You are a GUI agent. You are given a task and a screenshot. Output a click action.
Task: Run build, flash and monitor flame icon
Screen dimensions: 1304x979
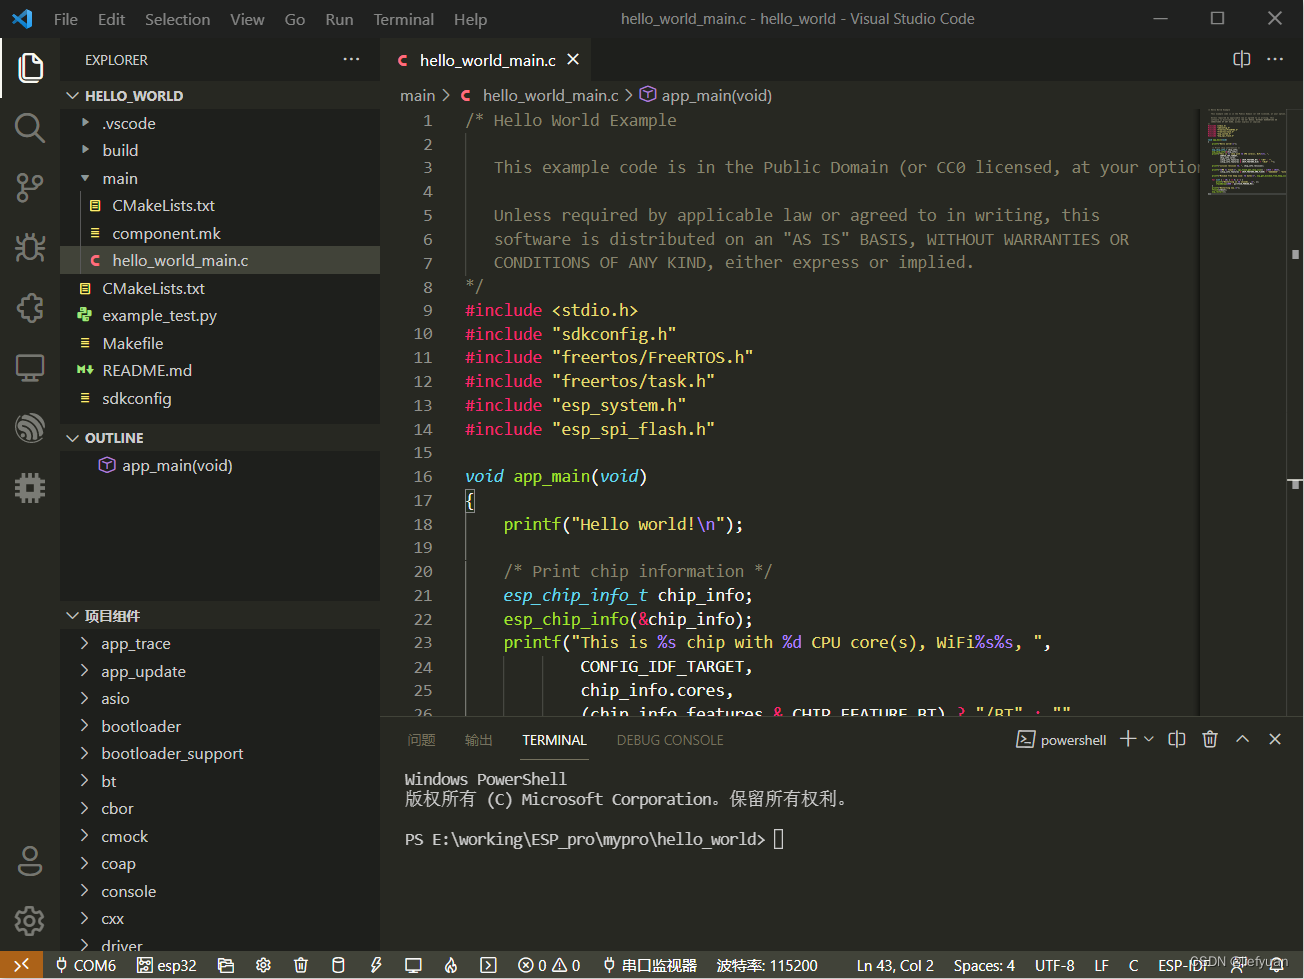[x=451, y=965]
